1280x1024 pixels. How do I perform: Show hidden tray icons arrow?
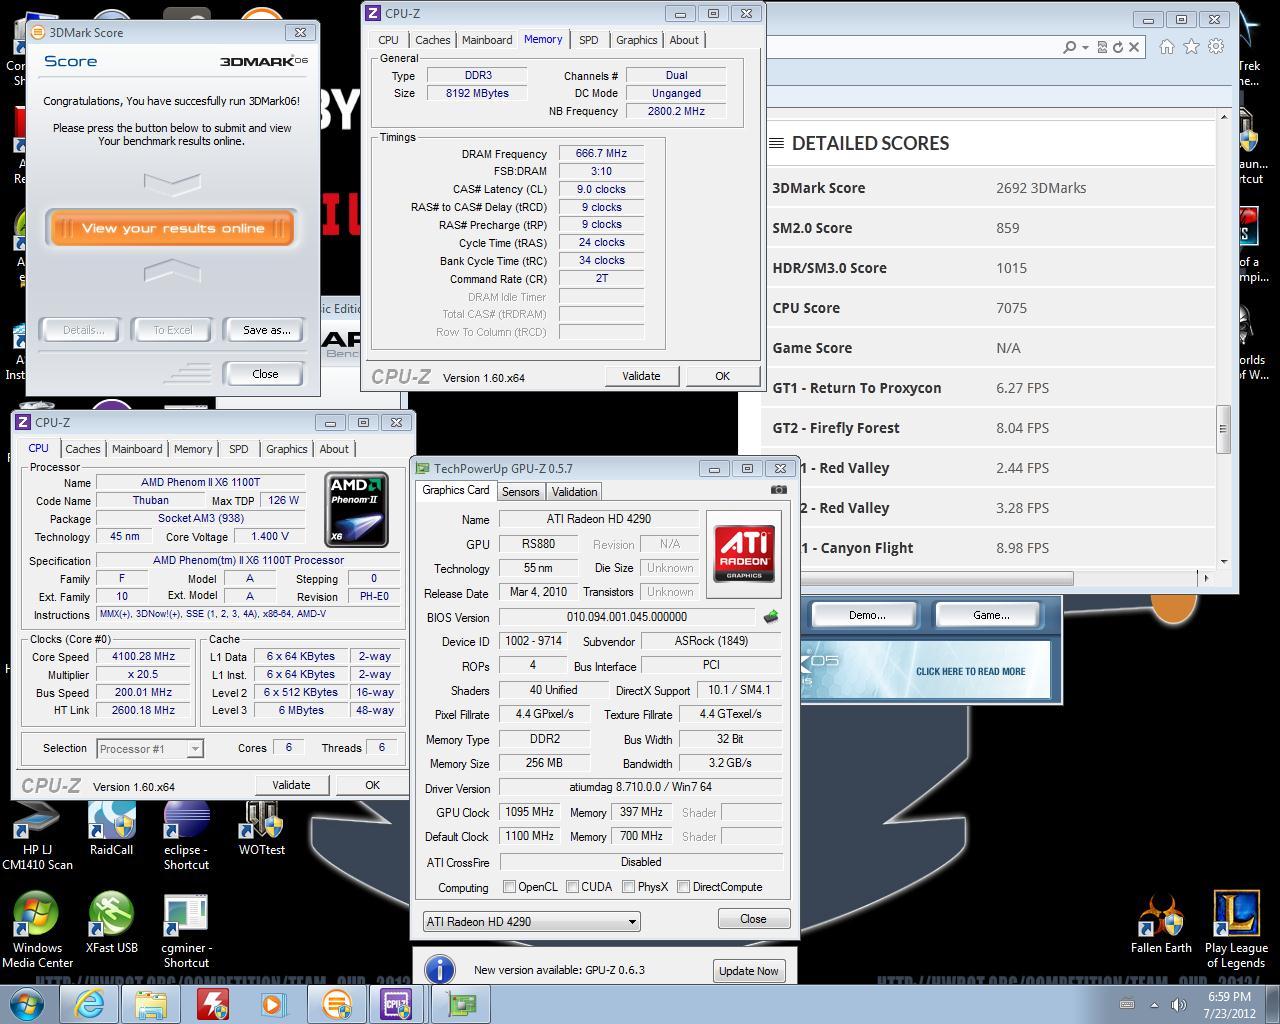point(1154,1004)
